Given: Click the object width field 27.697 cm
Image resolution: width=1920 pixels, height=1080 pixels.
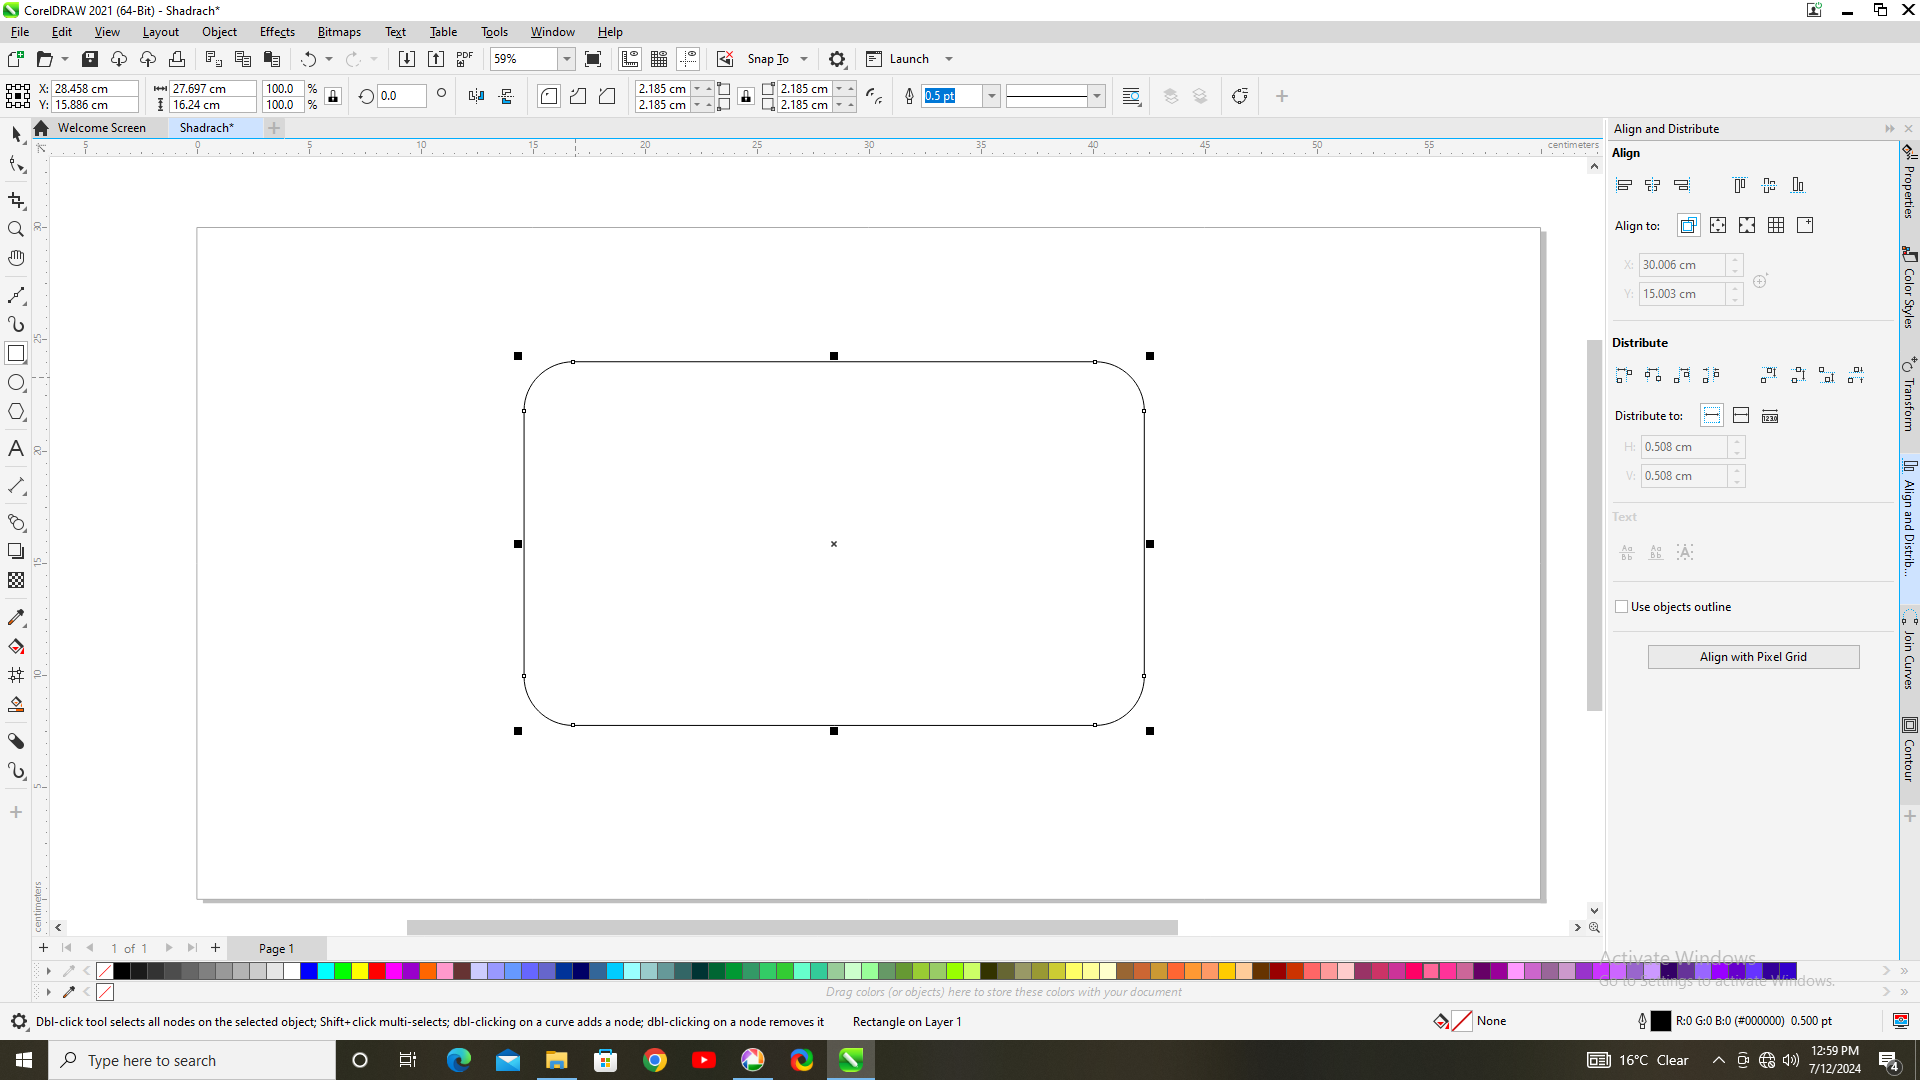Looking at the screenshot, I should coord(212,88).
